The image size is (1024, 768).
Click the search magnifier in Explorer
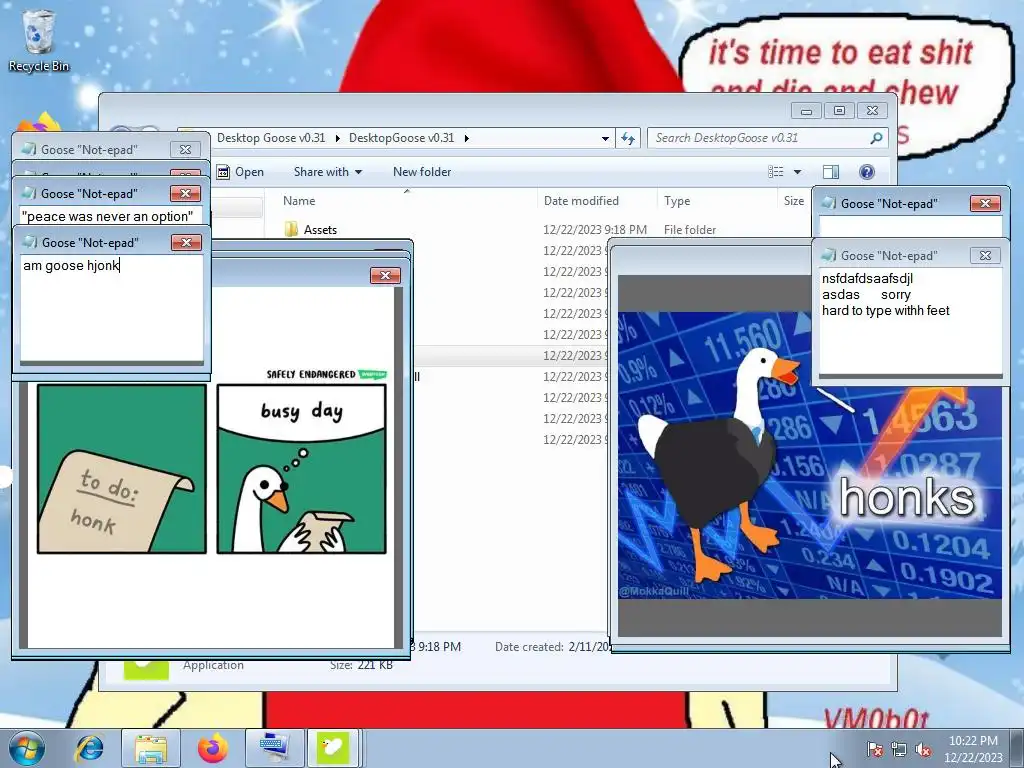click(x=876, y=138)
